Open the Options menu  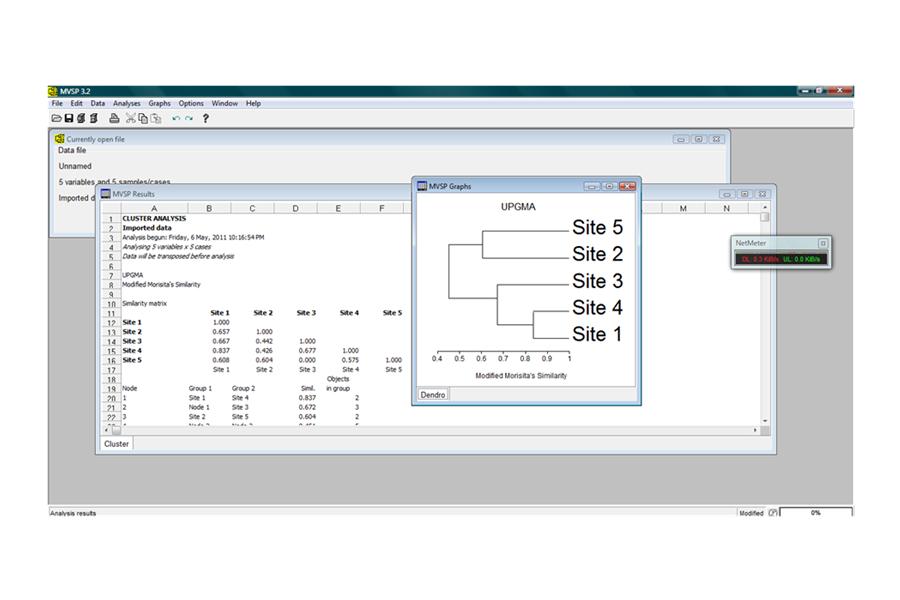(x=191, y=103)
